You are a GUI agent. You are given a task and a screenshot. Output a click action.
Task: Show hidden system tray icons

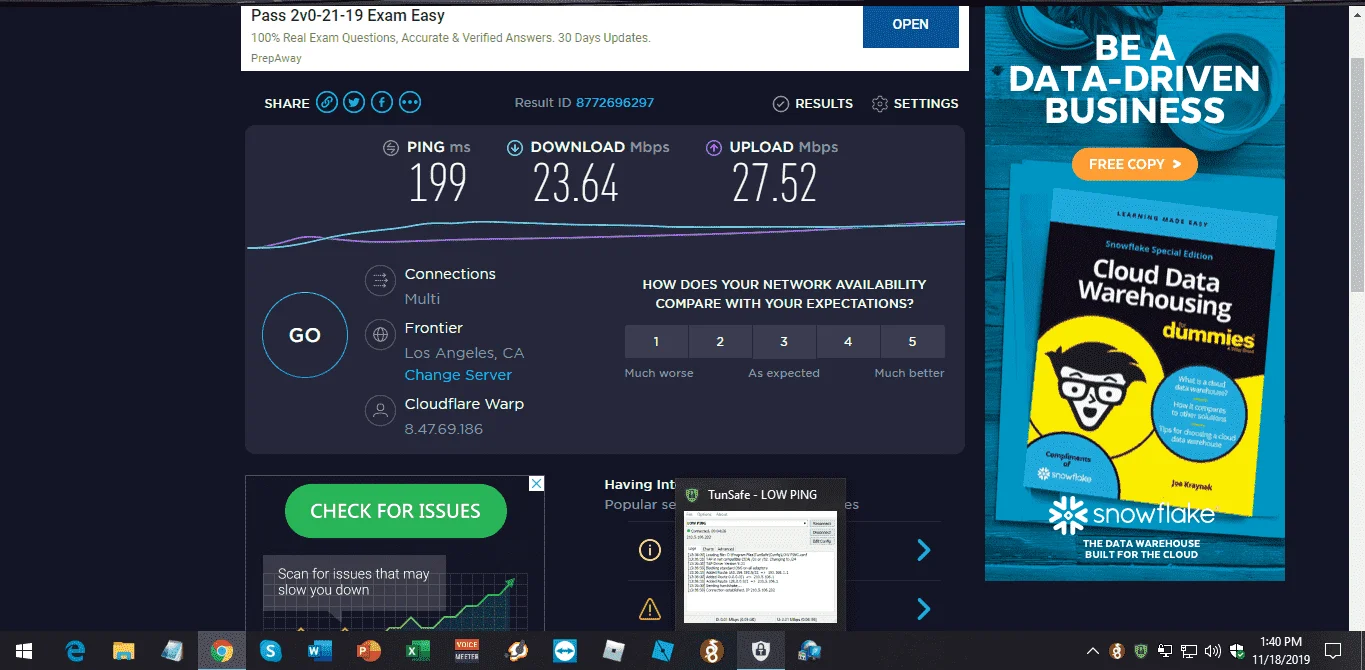1092,651
